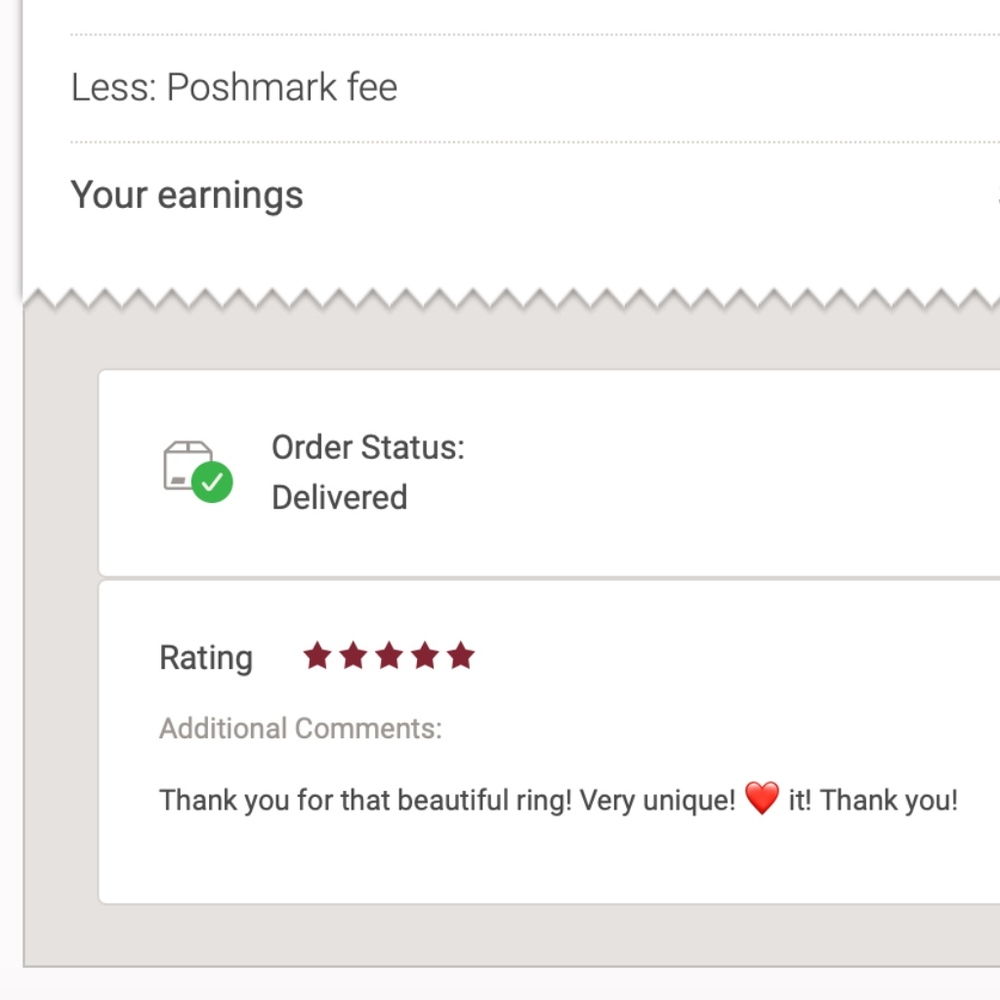Click the green checkmark badge
Viewport: 1000px width, 1000px height.
tap(212, 482)
